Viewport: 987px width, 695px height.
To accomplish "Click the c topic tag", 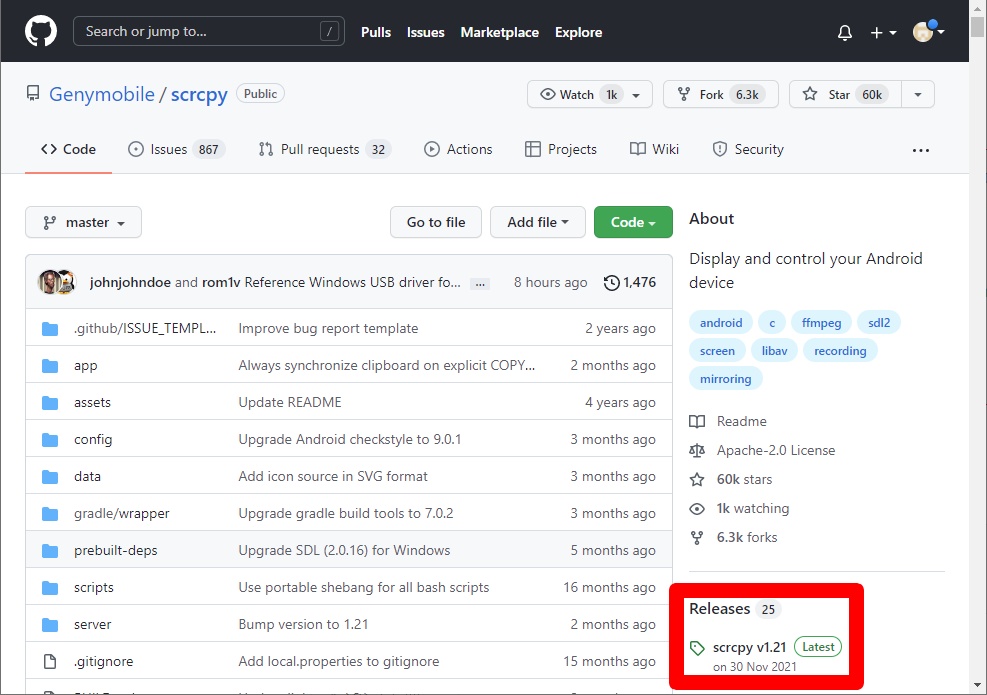I will pos(772,323).
